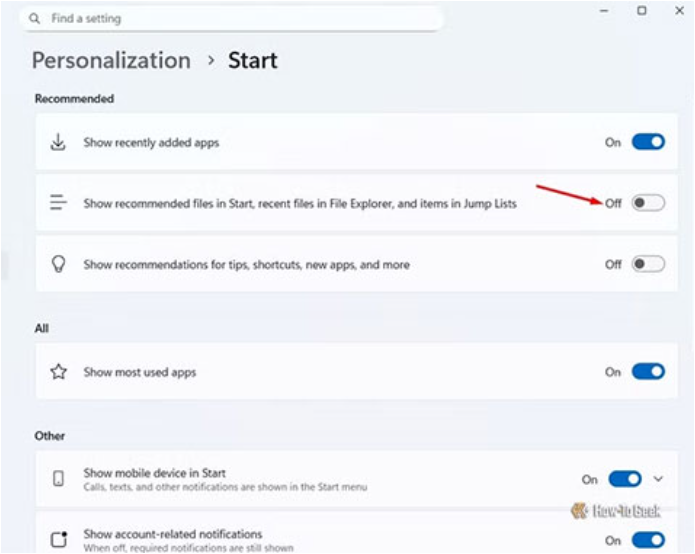The image size is (695, 554).
Task: Turn off Show most used apps
Action: 648,372
